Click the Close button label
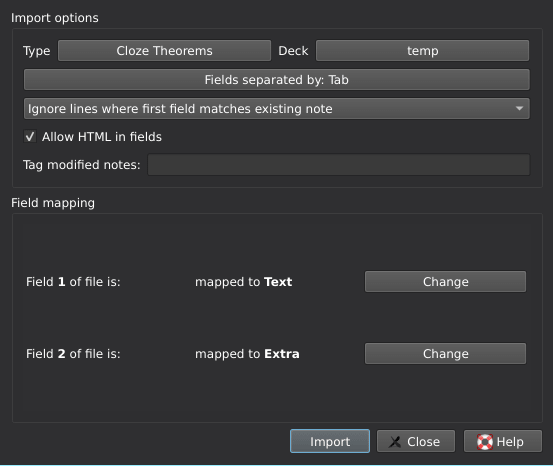 423,442
